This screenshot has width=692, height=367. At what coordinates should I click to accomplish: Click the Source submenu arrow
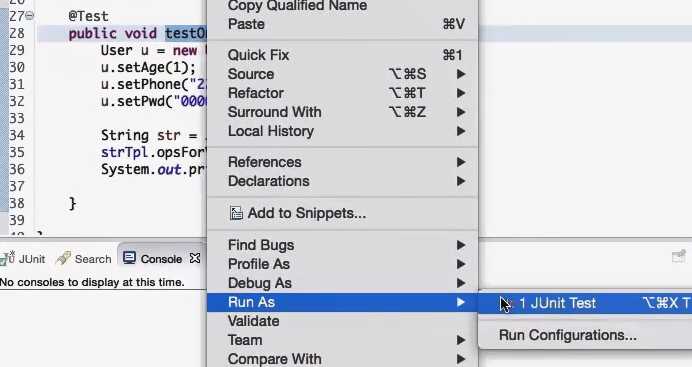(x=461, y=74)
